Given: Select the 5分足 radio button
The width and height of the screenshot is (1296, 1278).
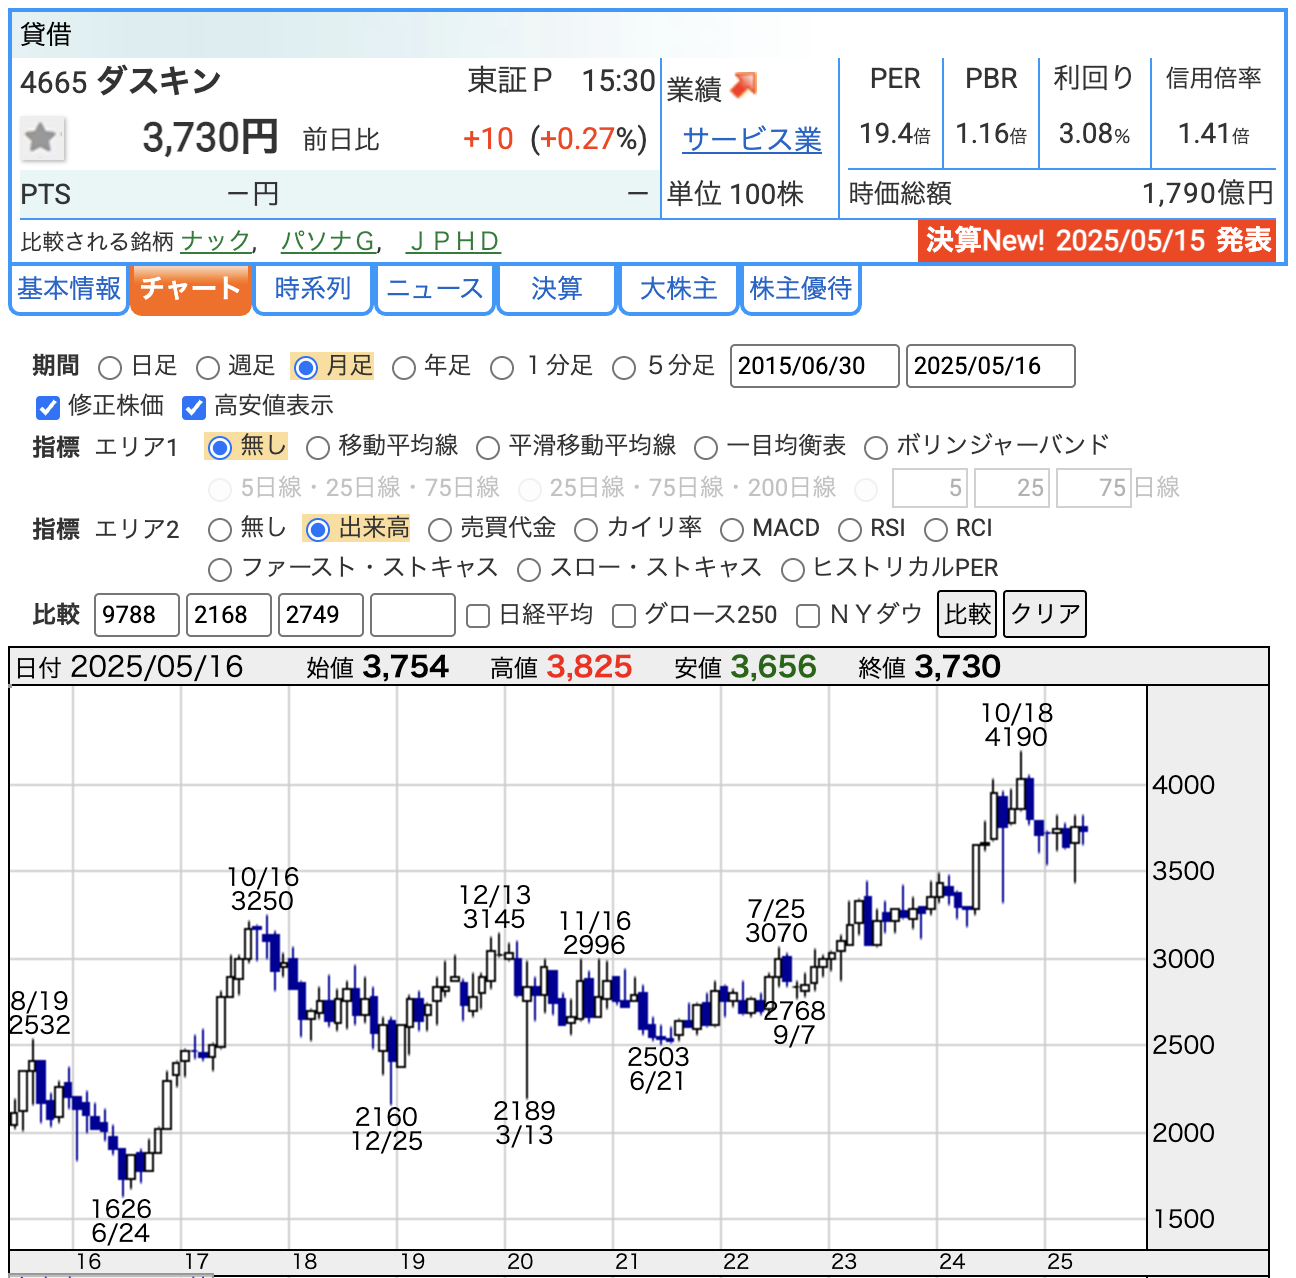Looking at the screenshot, I should (624, 368).
